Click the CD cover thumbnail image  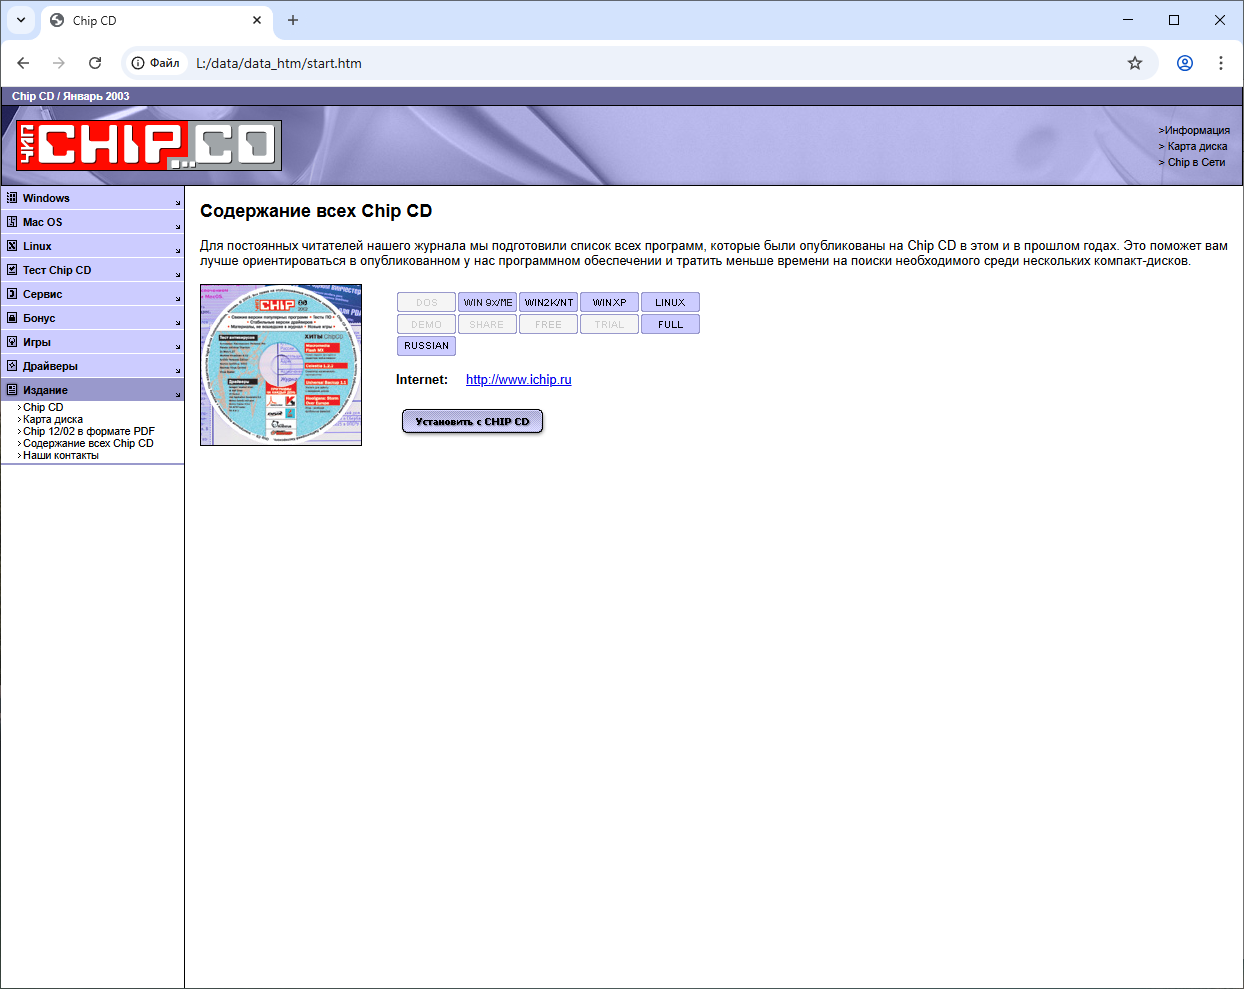click(281, 365)
